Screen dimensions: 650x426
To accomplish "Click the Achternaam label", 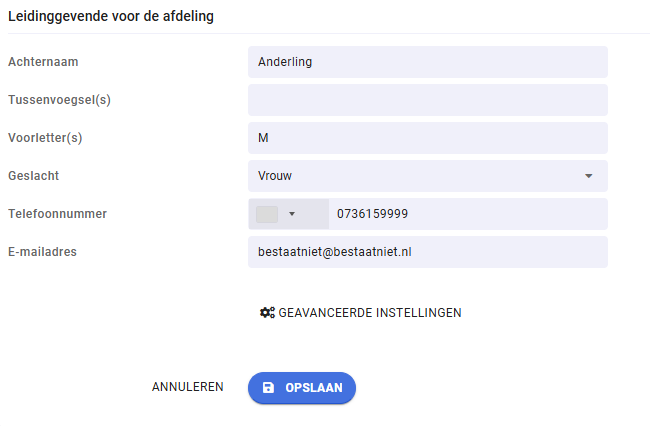I will tap(43, 62).
